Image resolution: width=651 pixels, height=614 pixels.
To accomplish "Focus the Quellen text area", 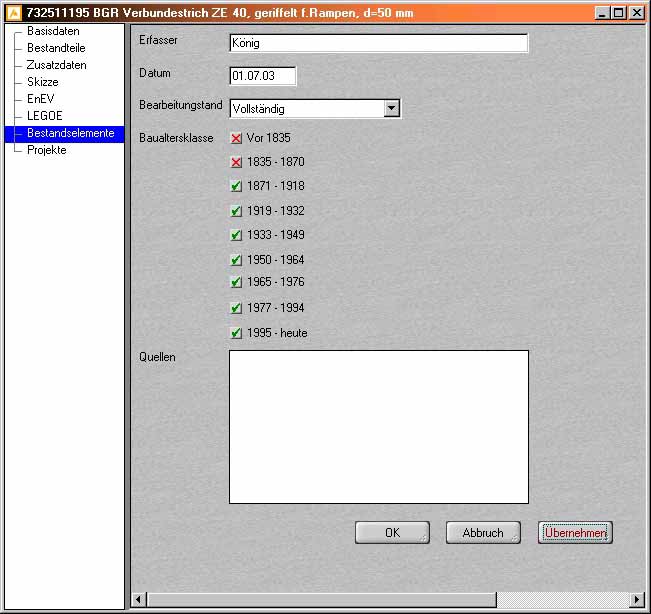I will [x=378, y=426].
